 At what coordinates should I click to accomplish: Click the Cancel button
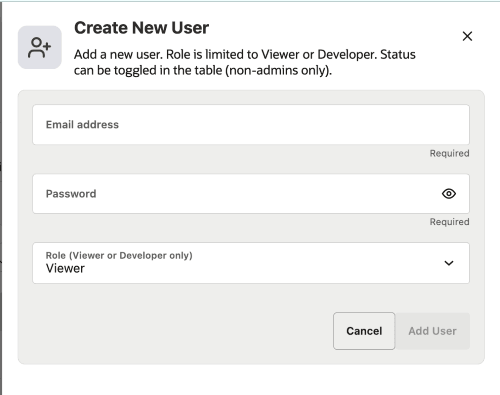point(364,331)
